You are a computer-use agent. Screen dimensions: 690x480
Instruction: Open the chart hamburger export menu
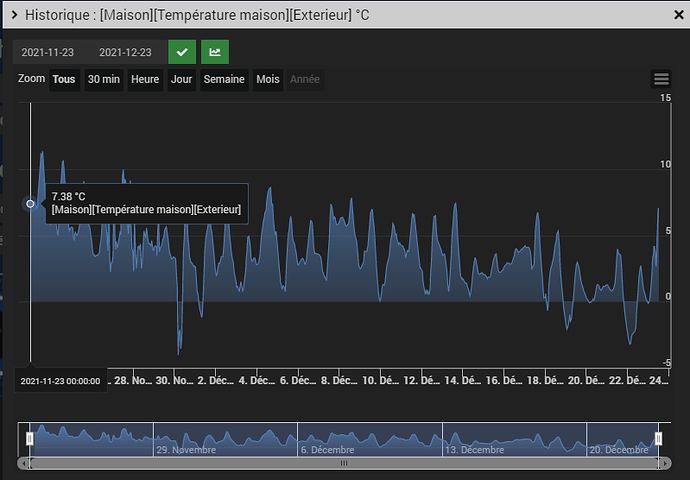[661, 79]
